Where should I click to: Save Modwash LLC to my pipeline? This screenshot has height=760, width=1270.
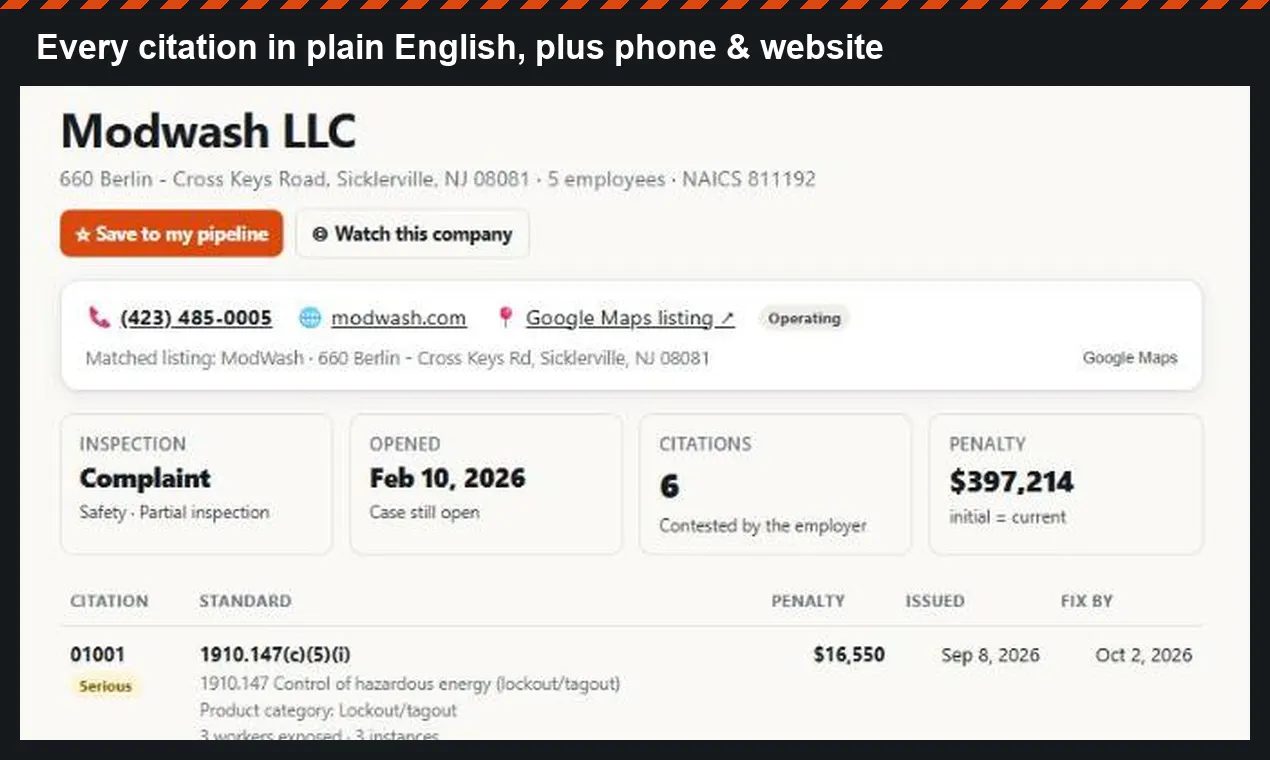172,233
